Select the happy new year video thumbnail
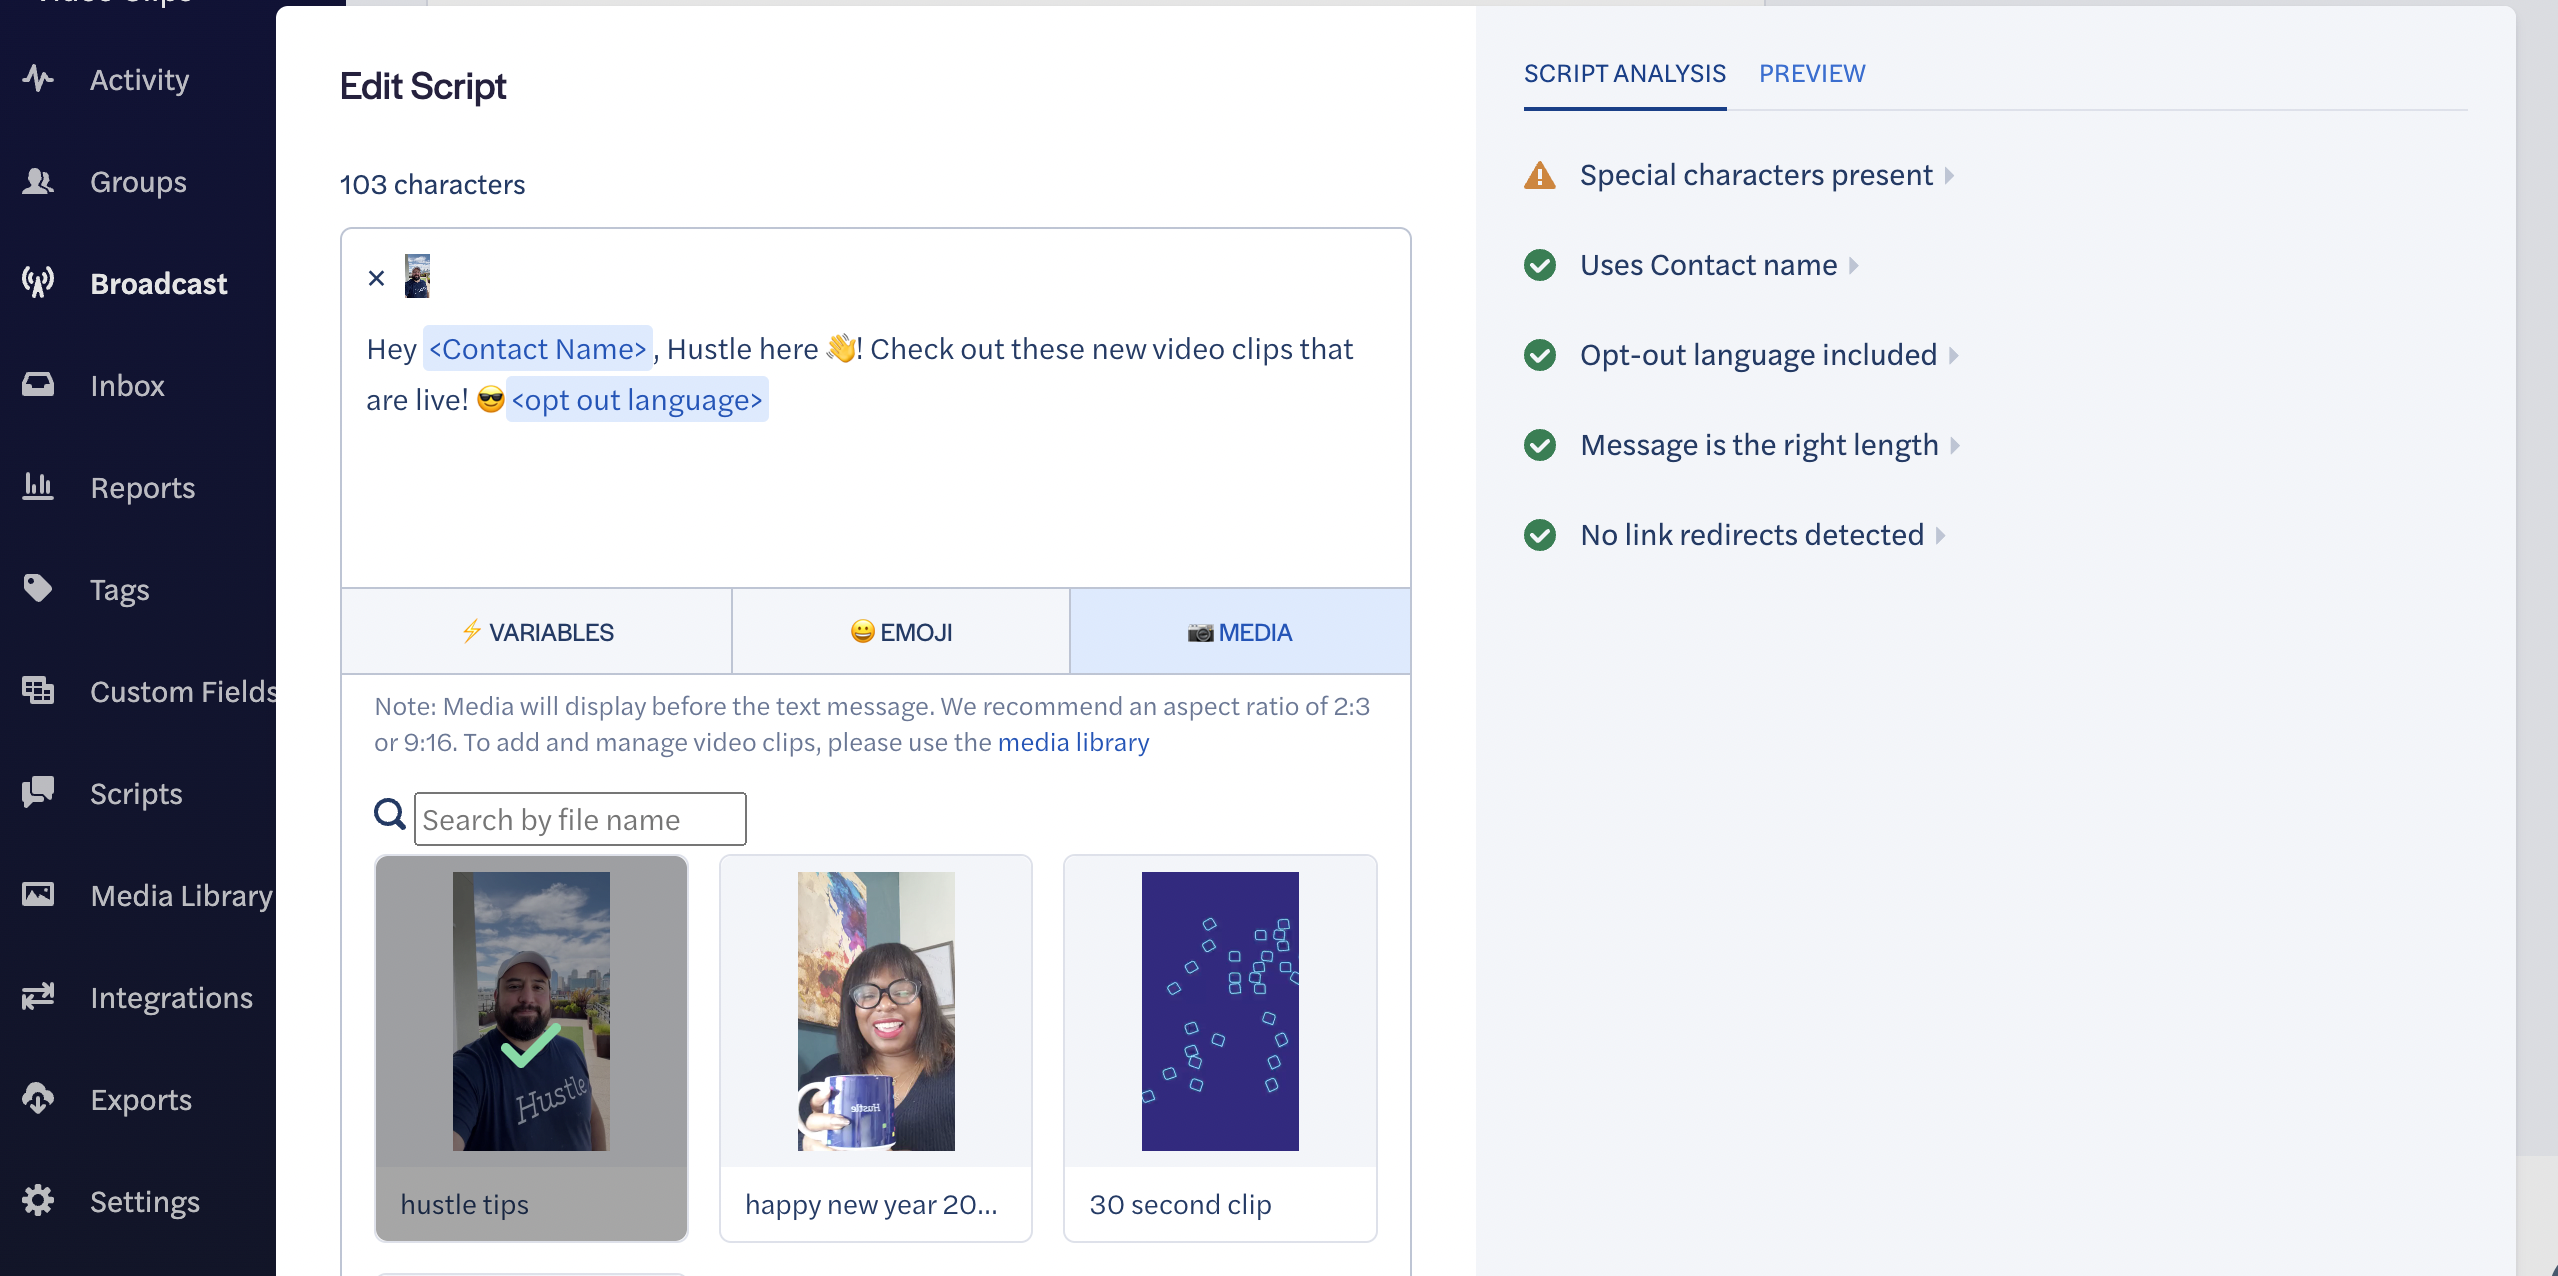 (876, 1011)
